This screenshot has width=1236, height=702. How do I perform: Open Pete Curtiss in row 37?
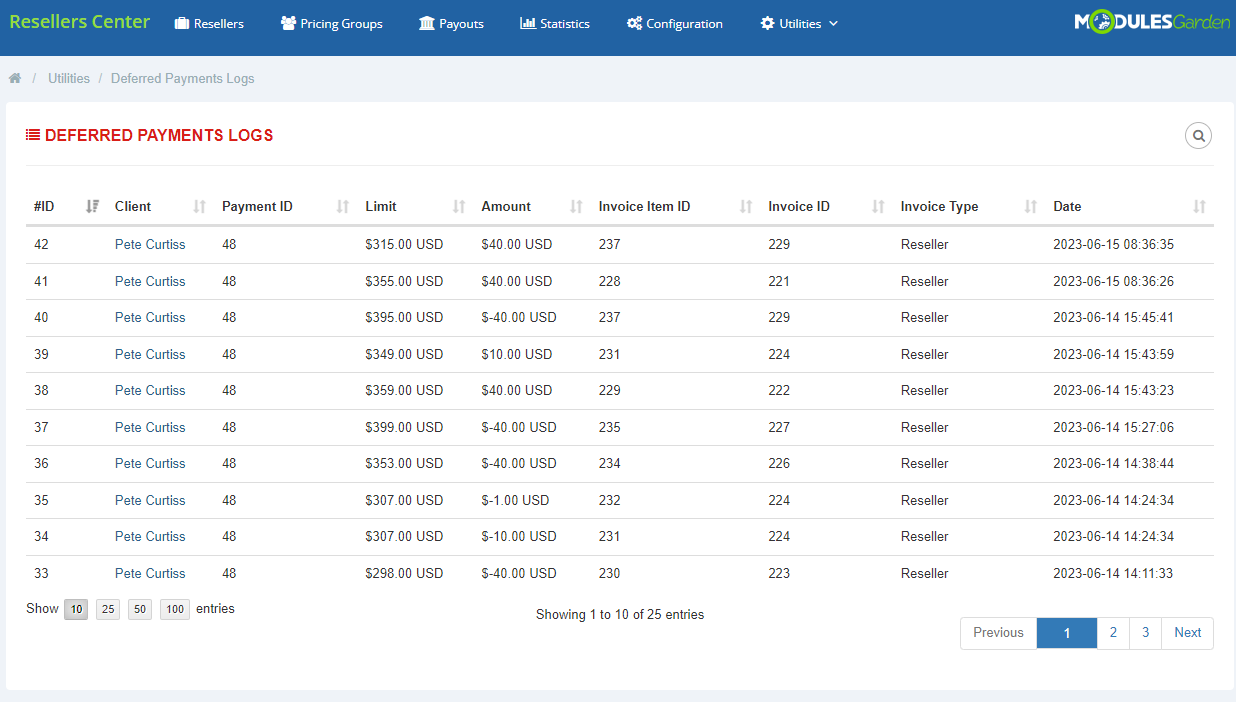(150, 427)
